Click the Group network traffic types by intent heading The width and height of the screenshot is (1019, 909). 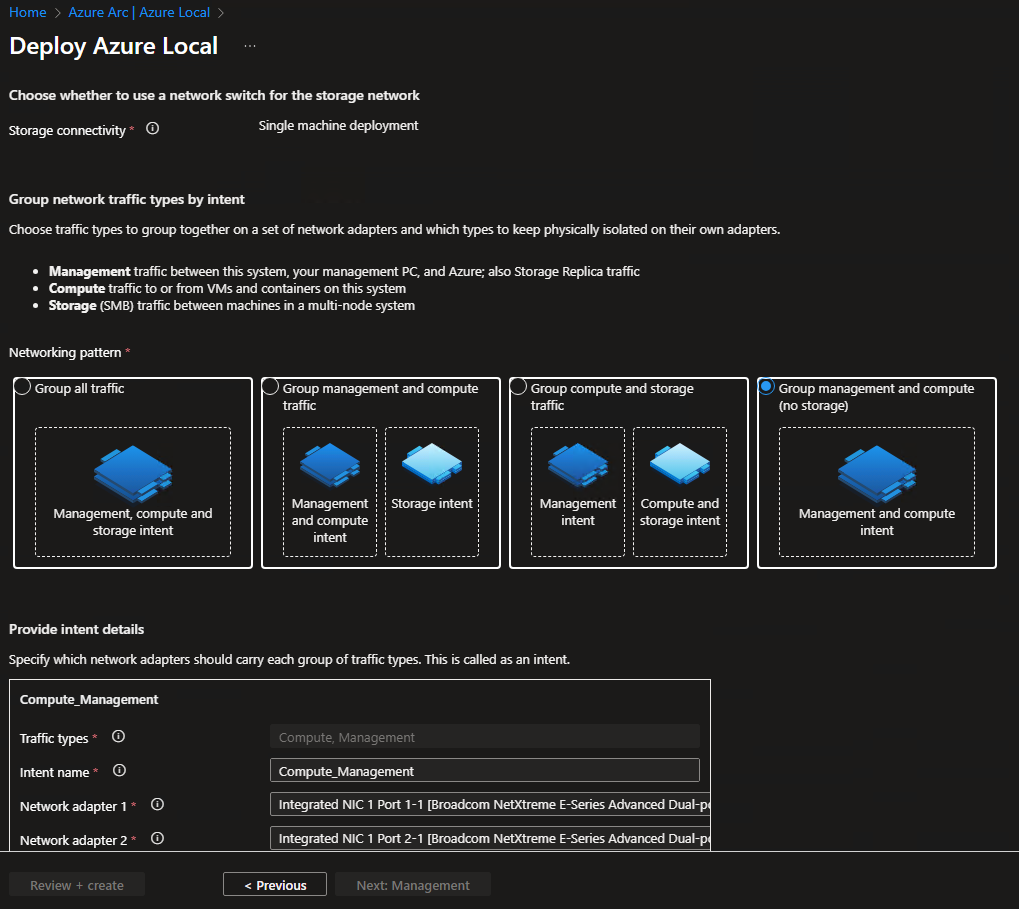pos(127,199)
